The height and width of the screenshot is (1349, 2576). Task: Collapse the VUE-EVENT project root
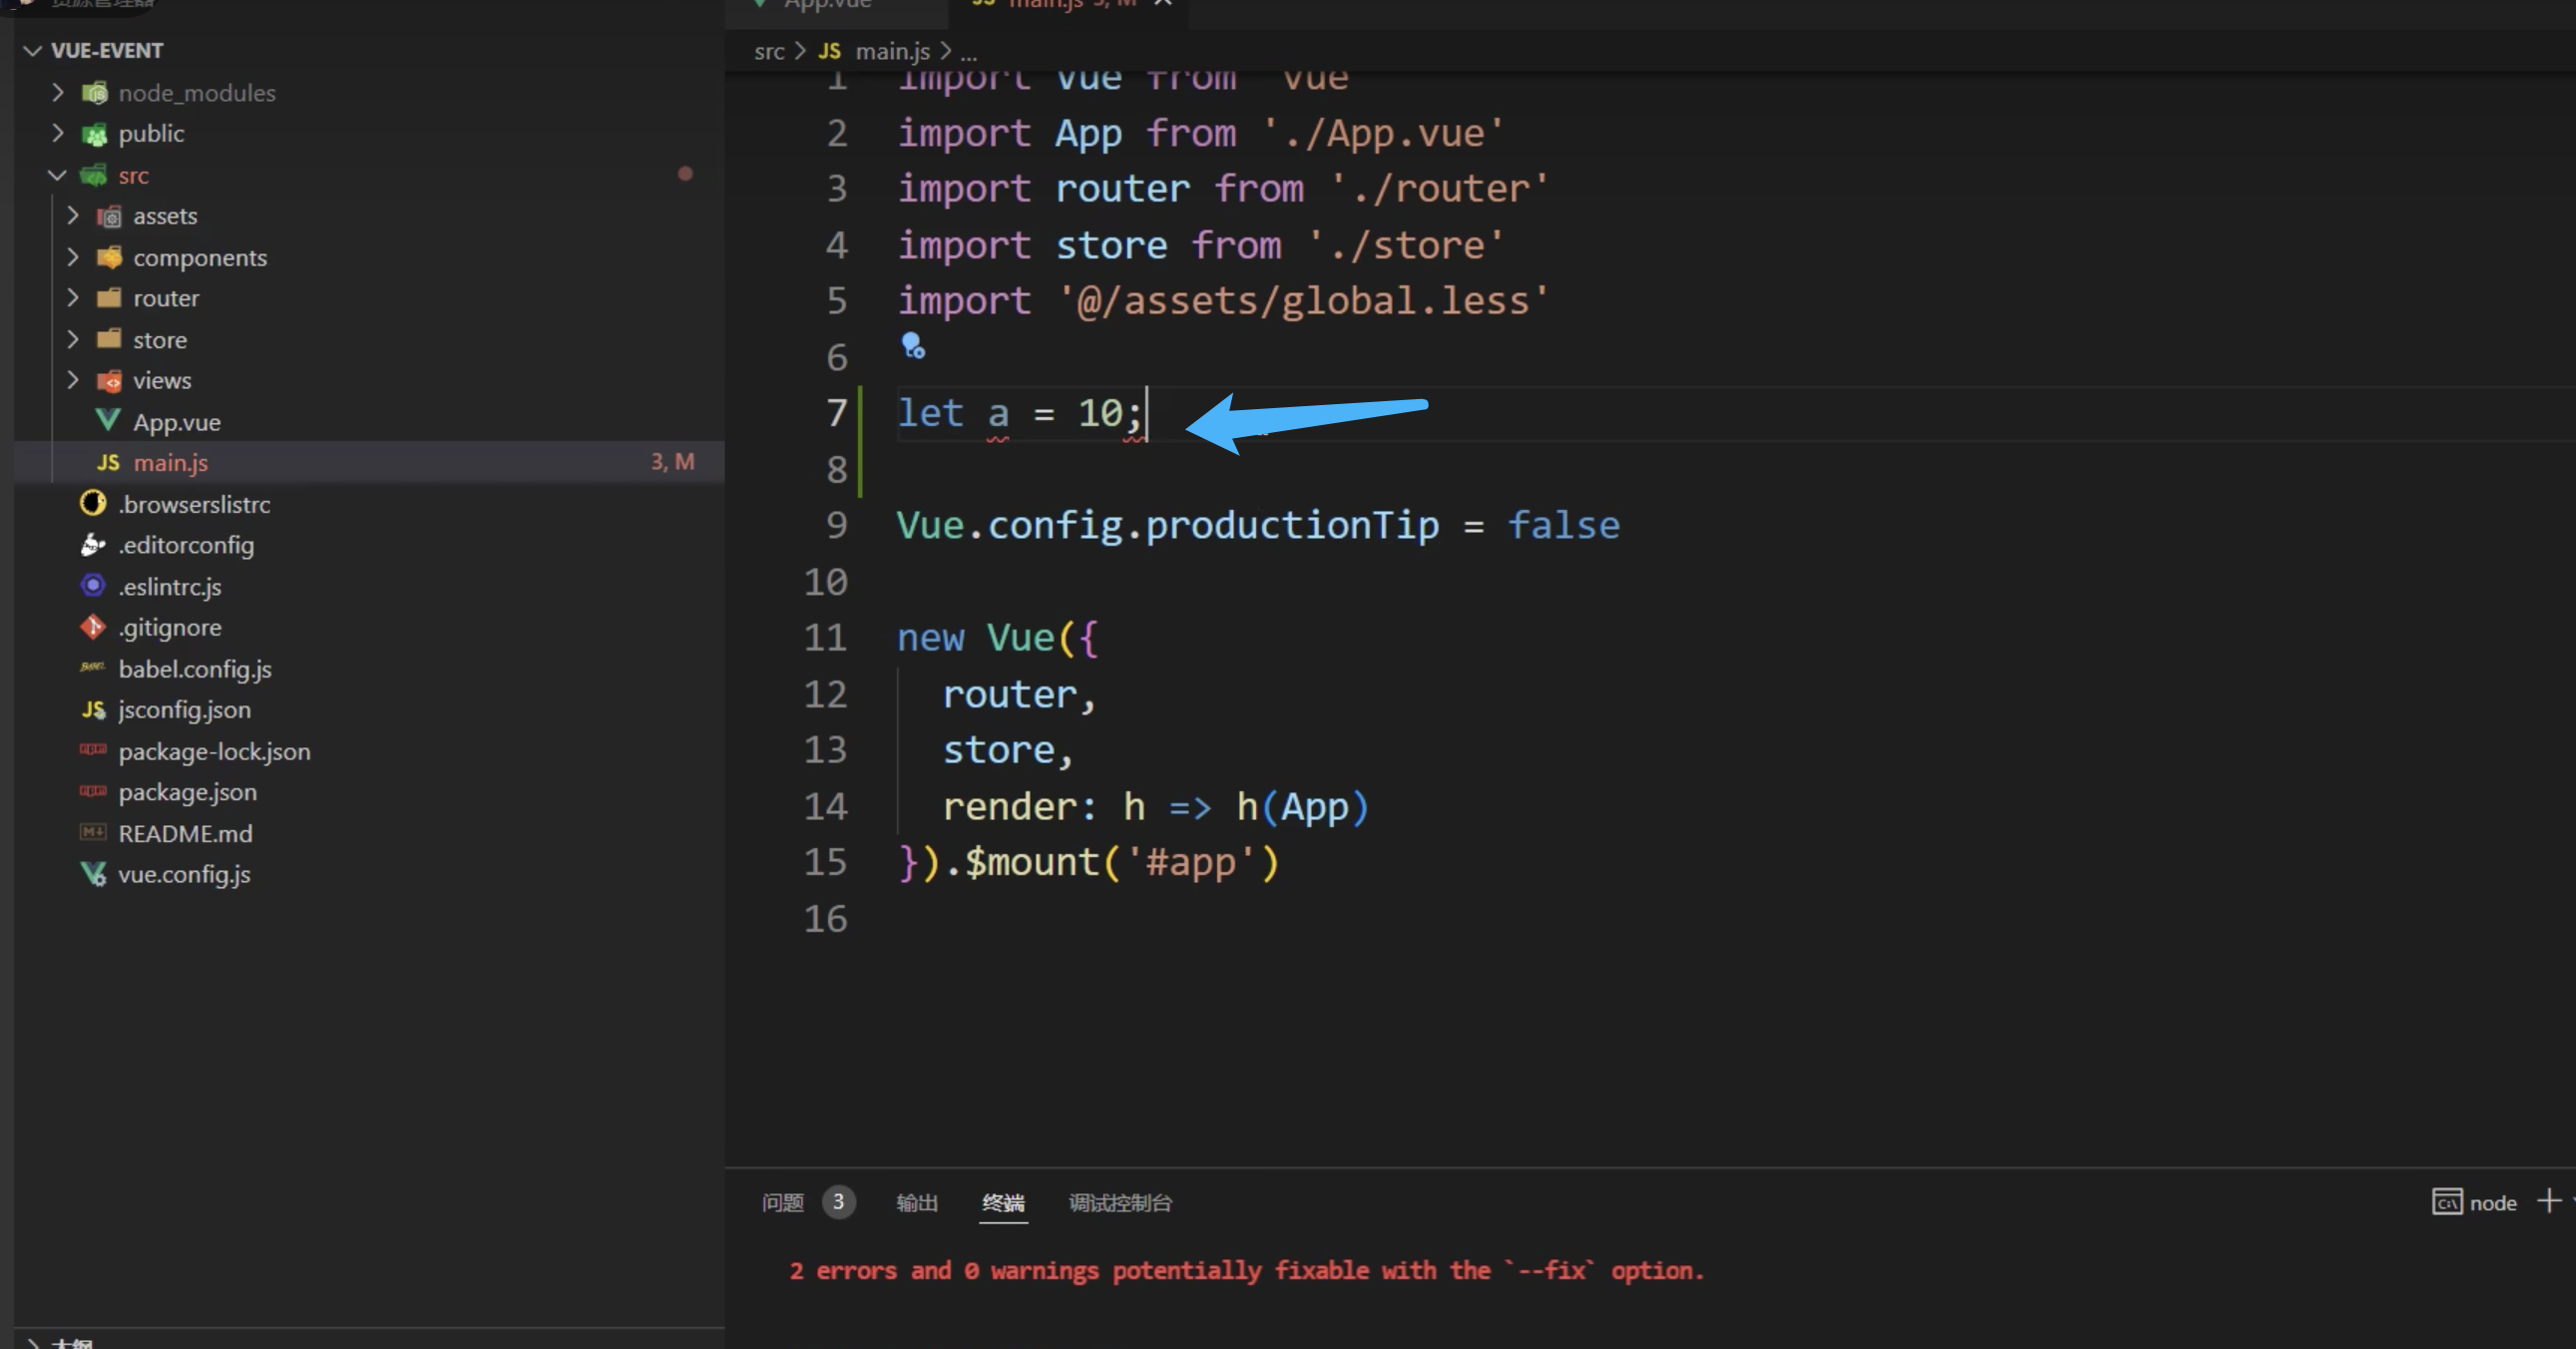[33, 50]
